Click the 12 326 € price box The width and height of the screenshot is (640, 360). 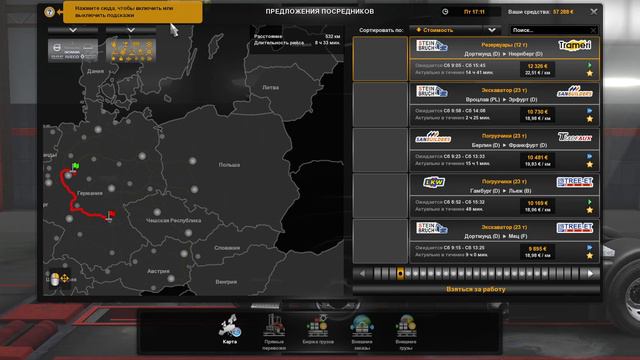[537, 69]
